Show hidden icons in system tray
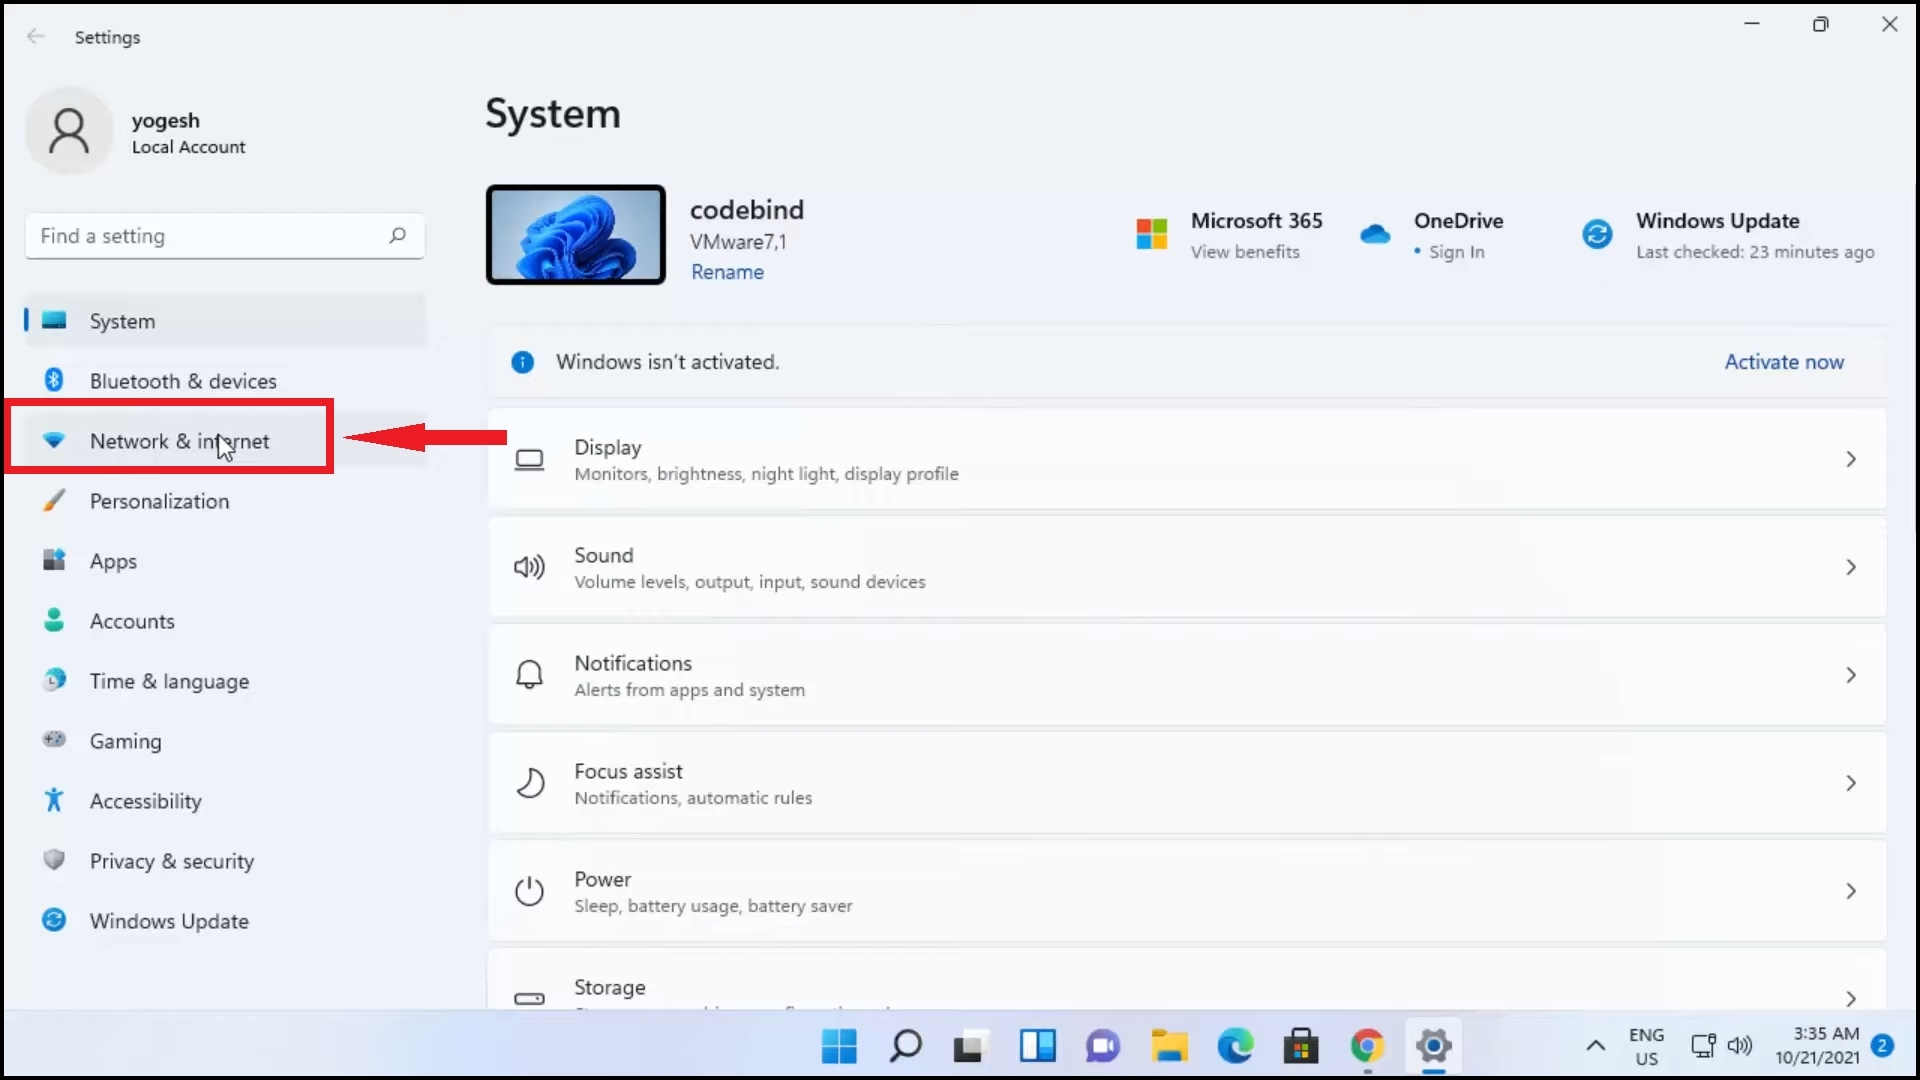This screenshot has width=1920, height=1080. point(1595,1046)
